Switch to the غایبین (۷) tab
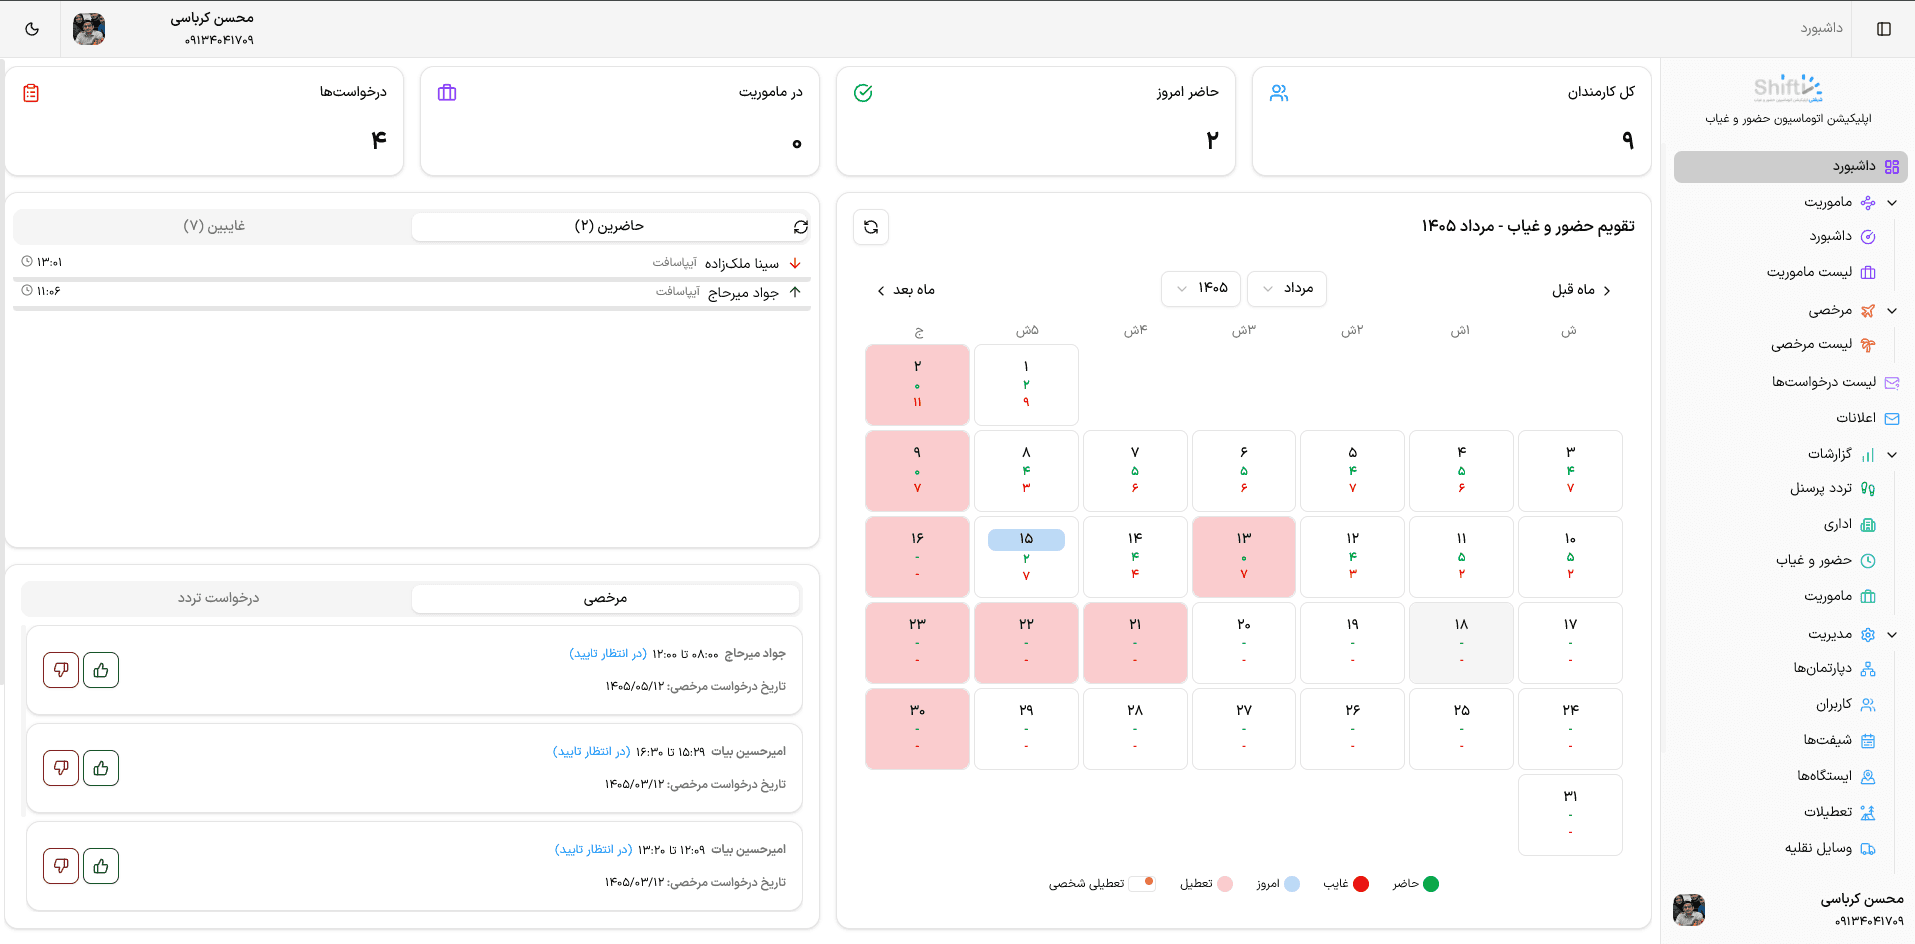Screen dimensions: 1915x944 click(214, 226)
